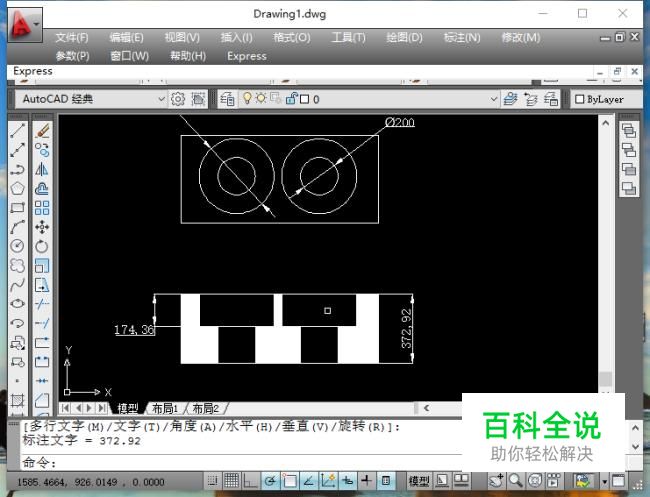The image size is (650, 497).
Task: Select the Make Block tool
Action: [17, 361]
